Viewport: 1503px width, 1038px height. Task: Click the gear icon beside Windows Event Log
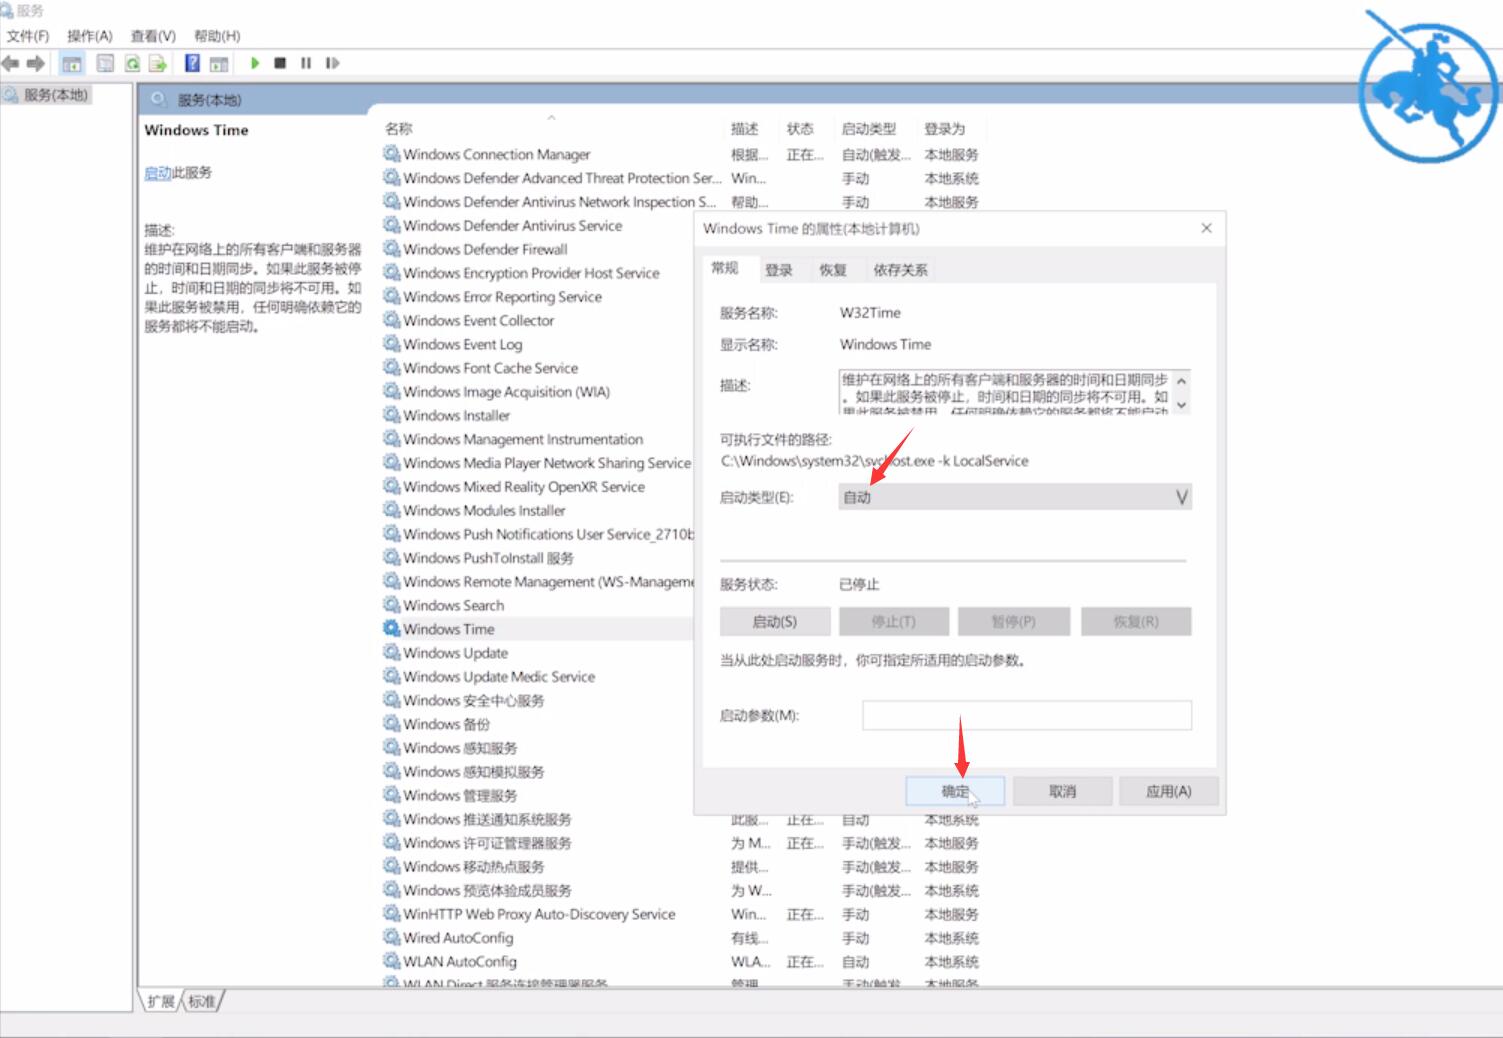[391, 343]
